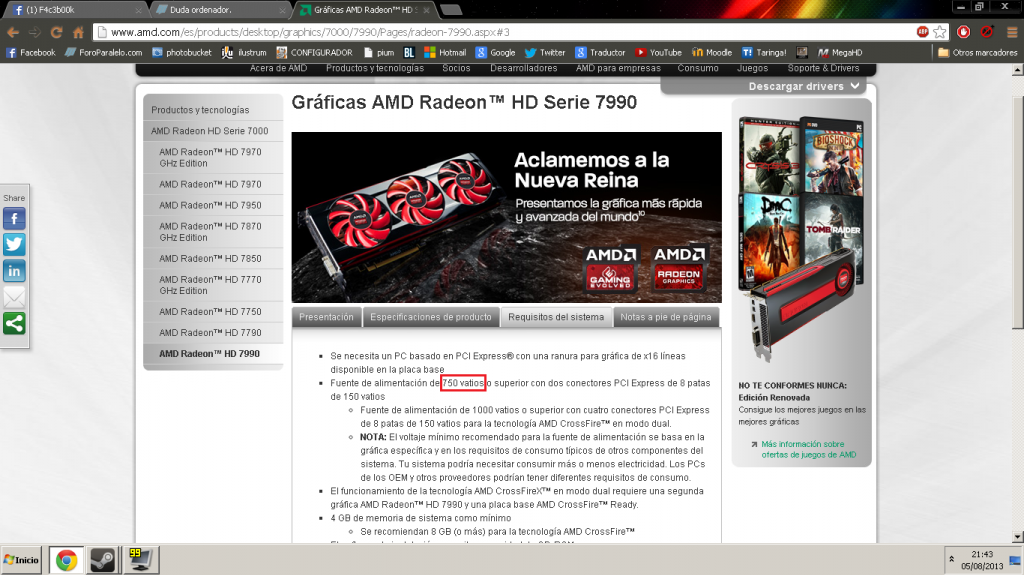The height and width of the screenshot is (575, 1024).
Task: Open the Inicio start button
Action: (x=21, y=560)
